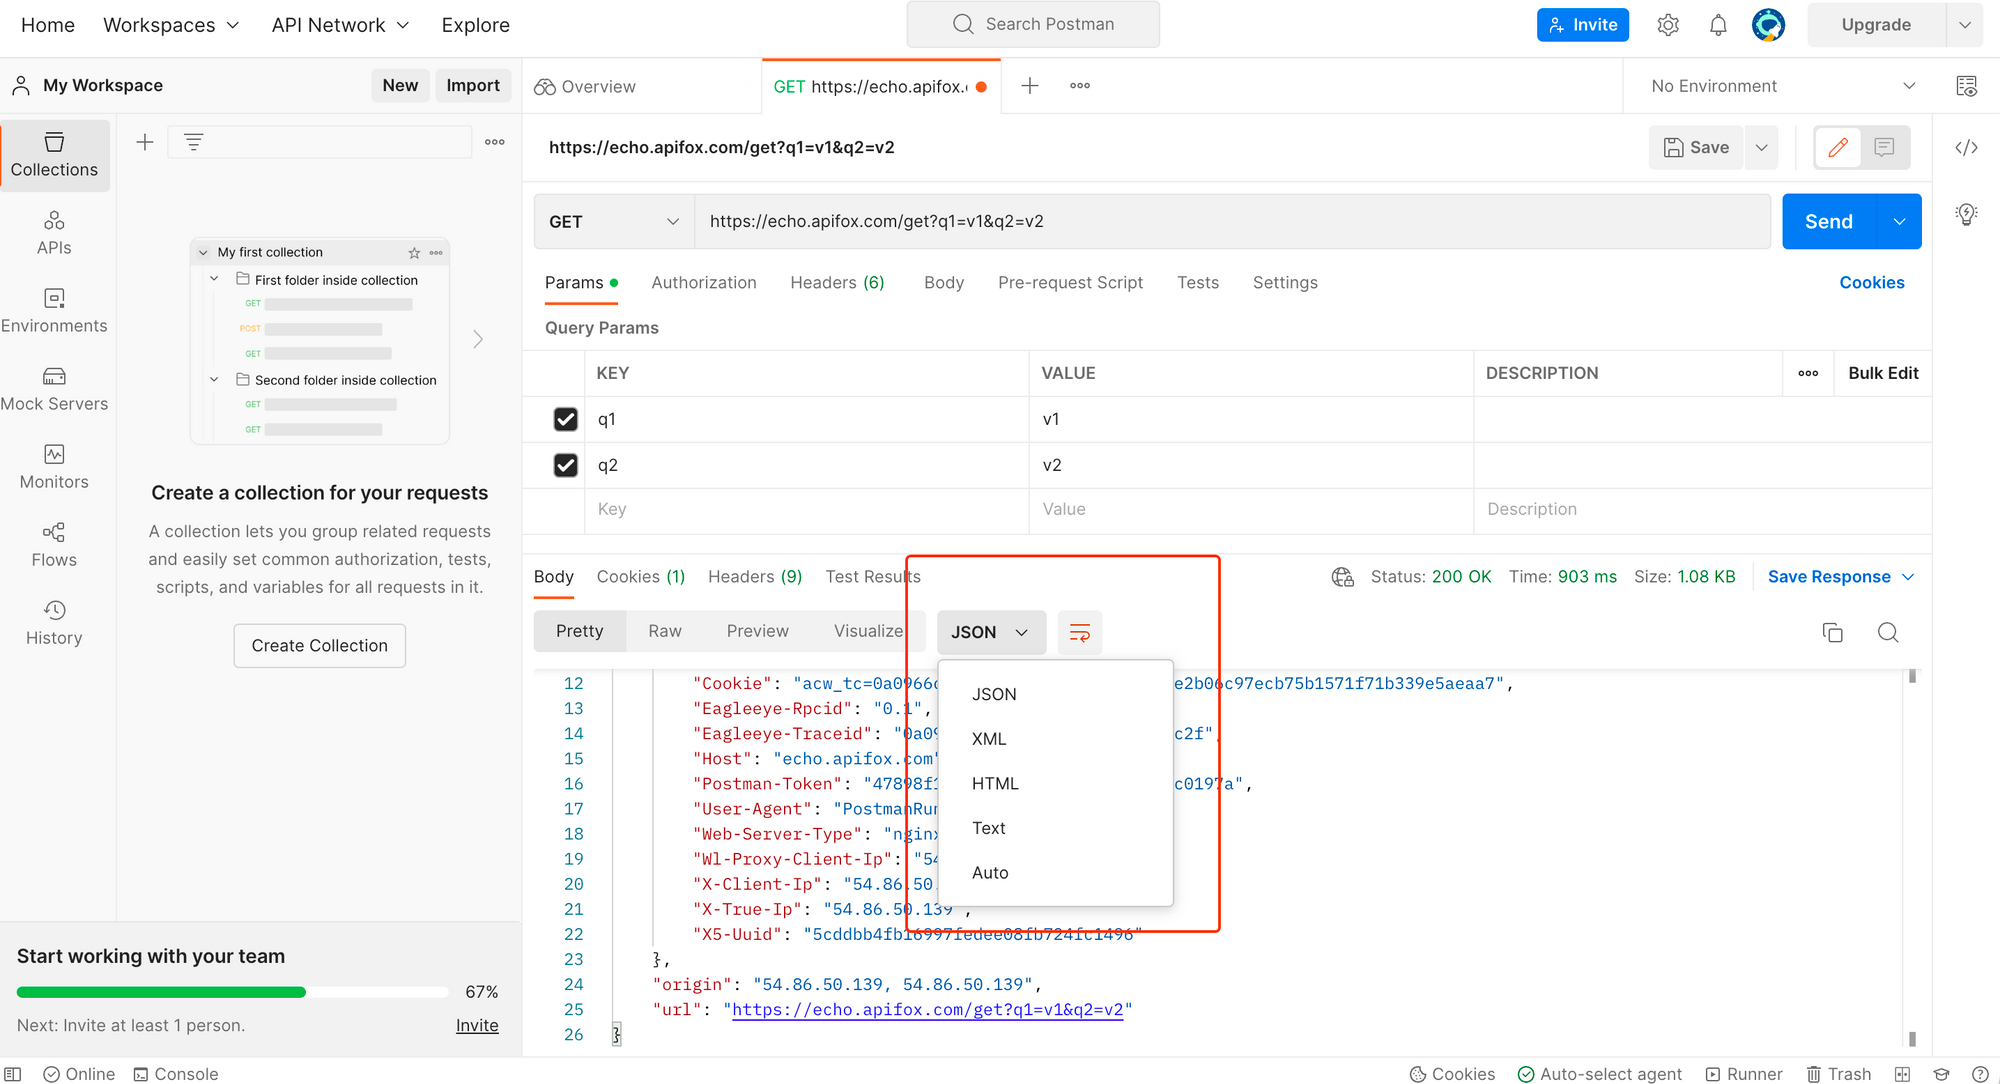This screenshot has width=2000, height=1084.
Task: Toggle line wrapping in the response viewer
Action: click(1080, 632)
